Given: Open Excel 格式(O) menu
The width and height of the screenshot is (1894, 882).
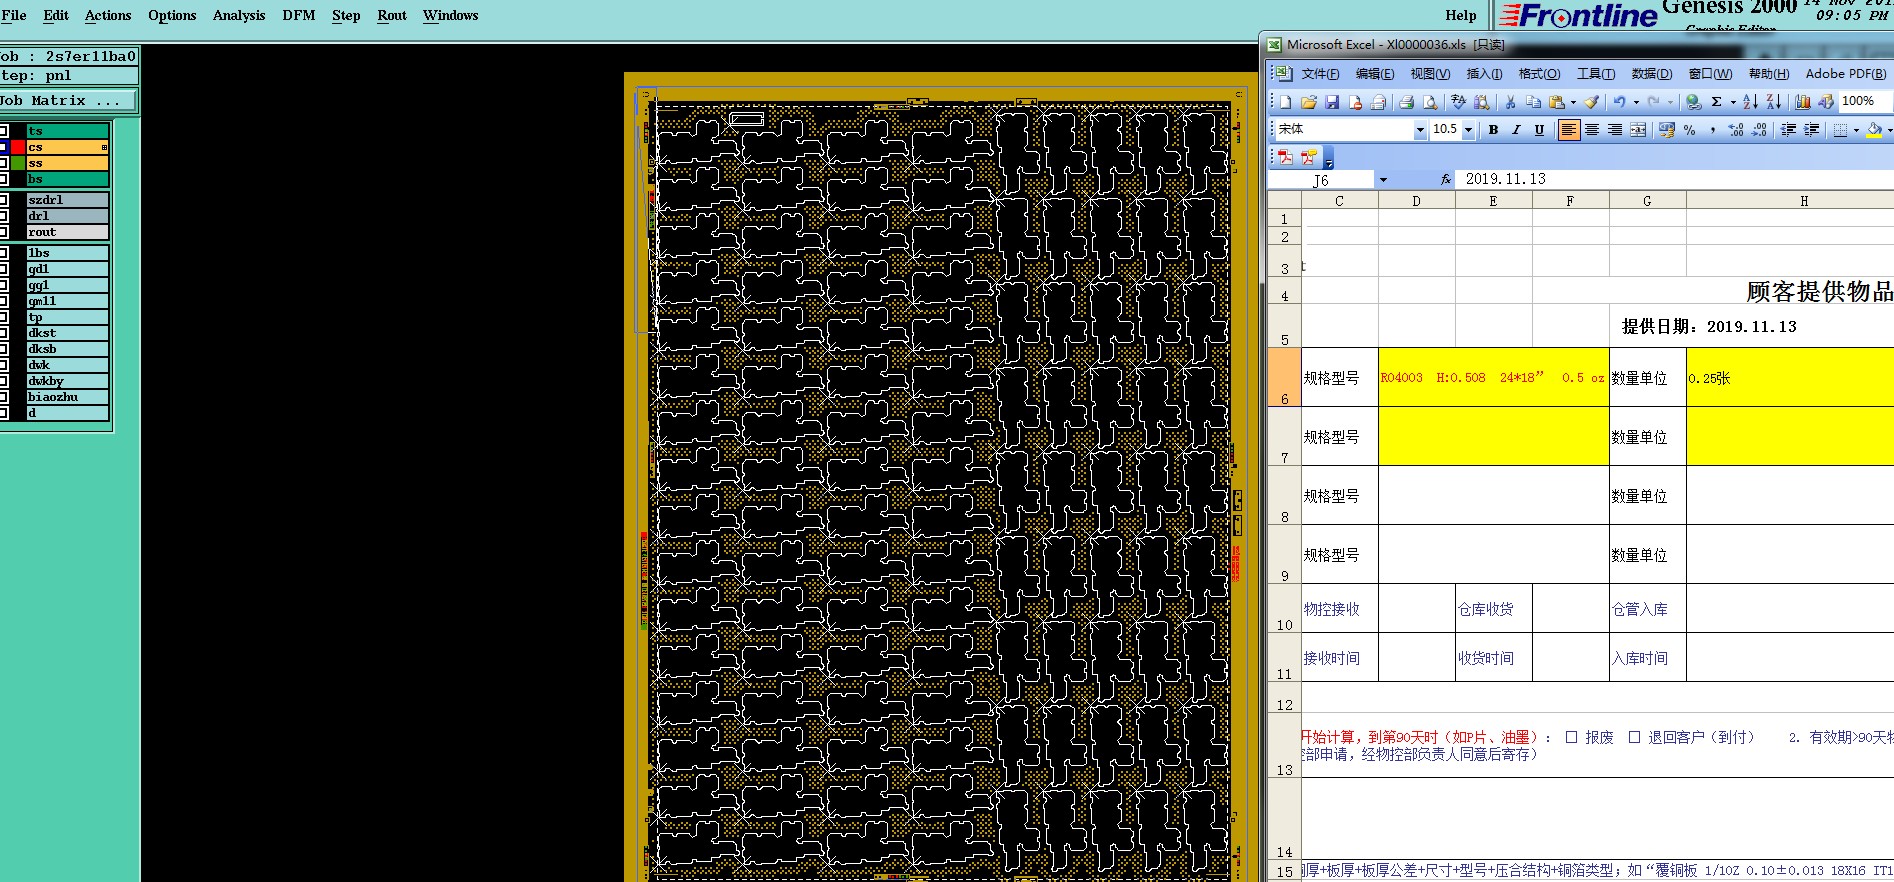Looking at the screenshot, I should [x=1539, y=74].
